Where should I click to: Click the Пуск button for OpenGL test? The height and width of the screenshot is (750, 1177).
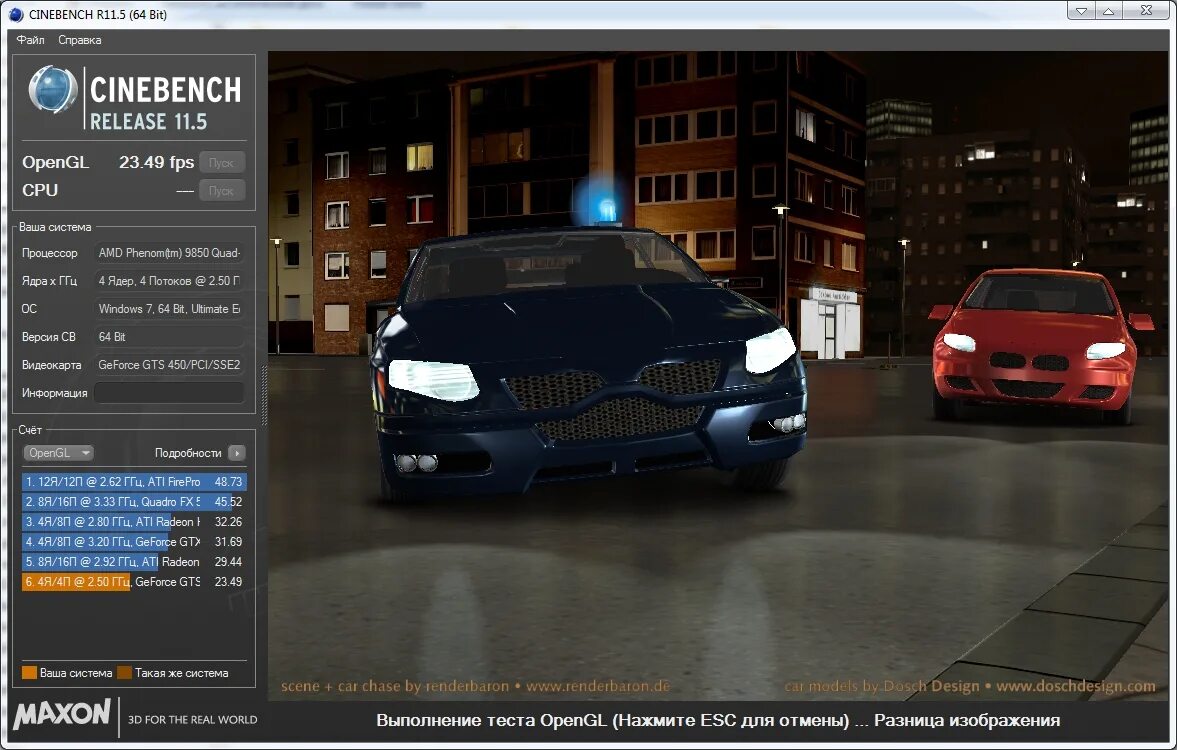click(221, 162)
